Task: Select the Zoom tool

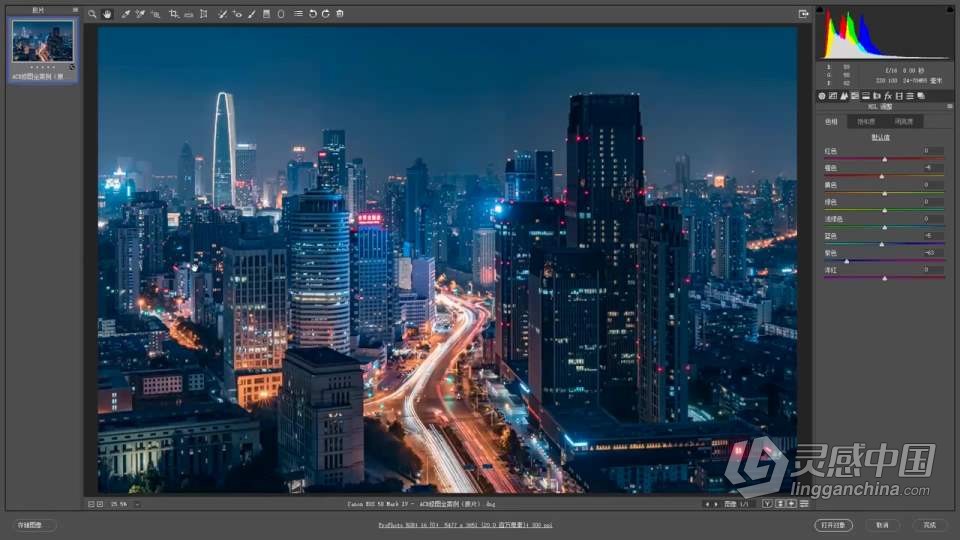Action: tap(92, 13)
